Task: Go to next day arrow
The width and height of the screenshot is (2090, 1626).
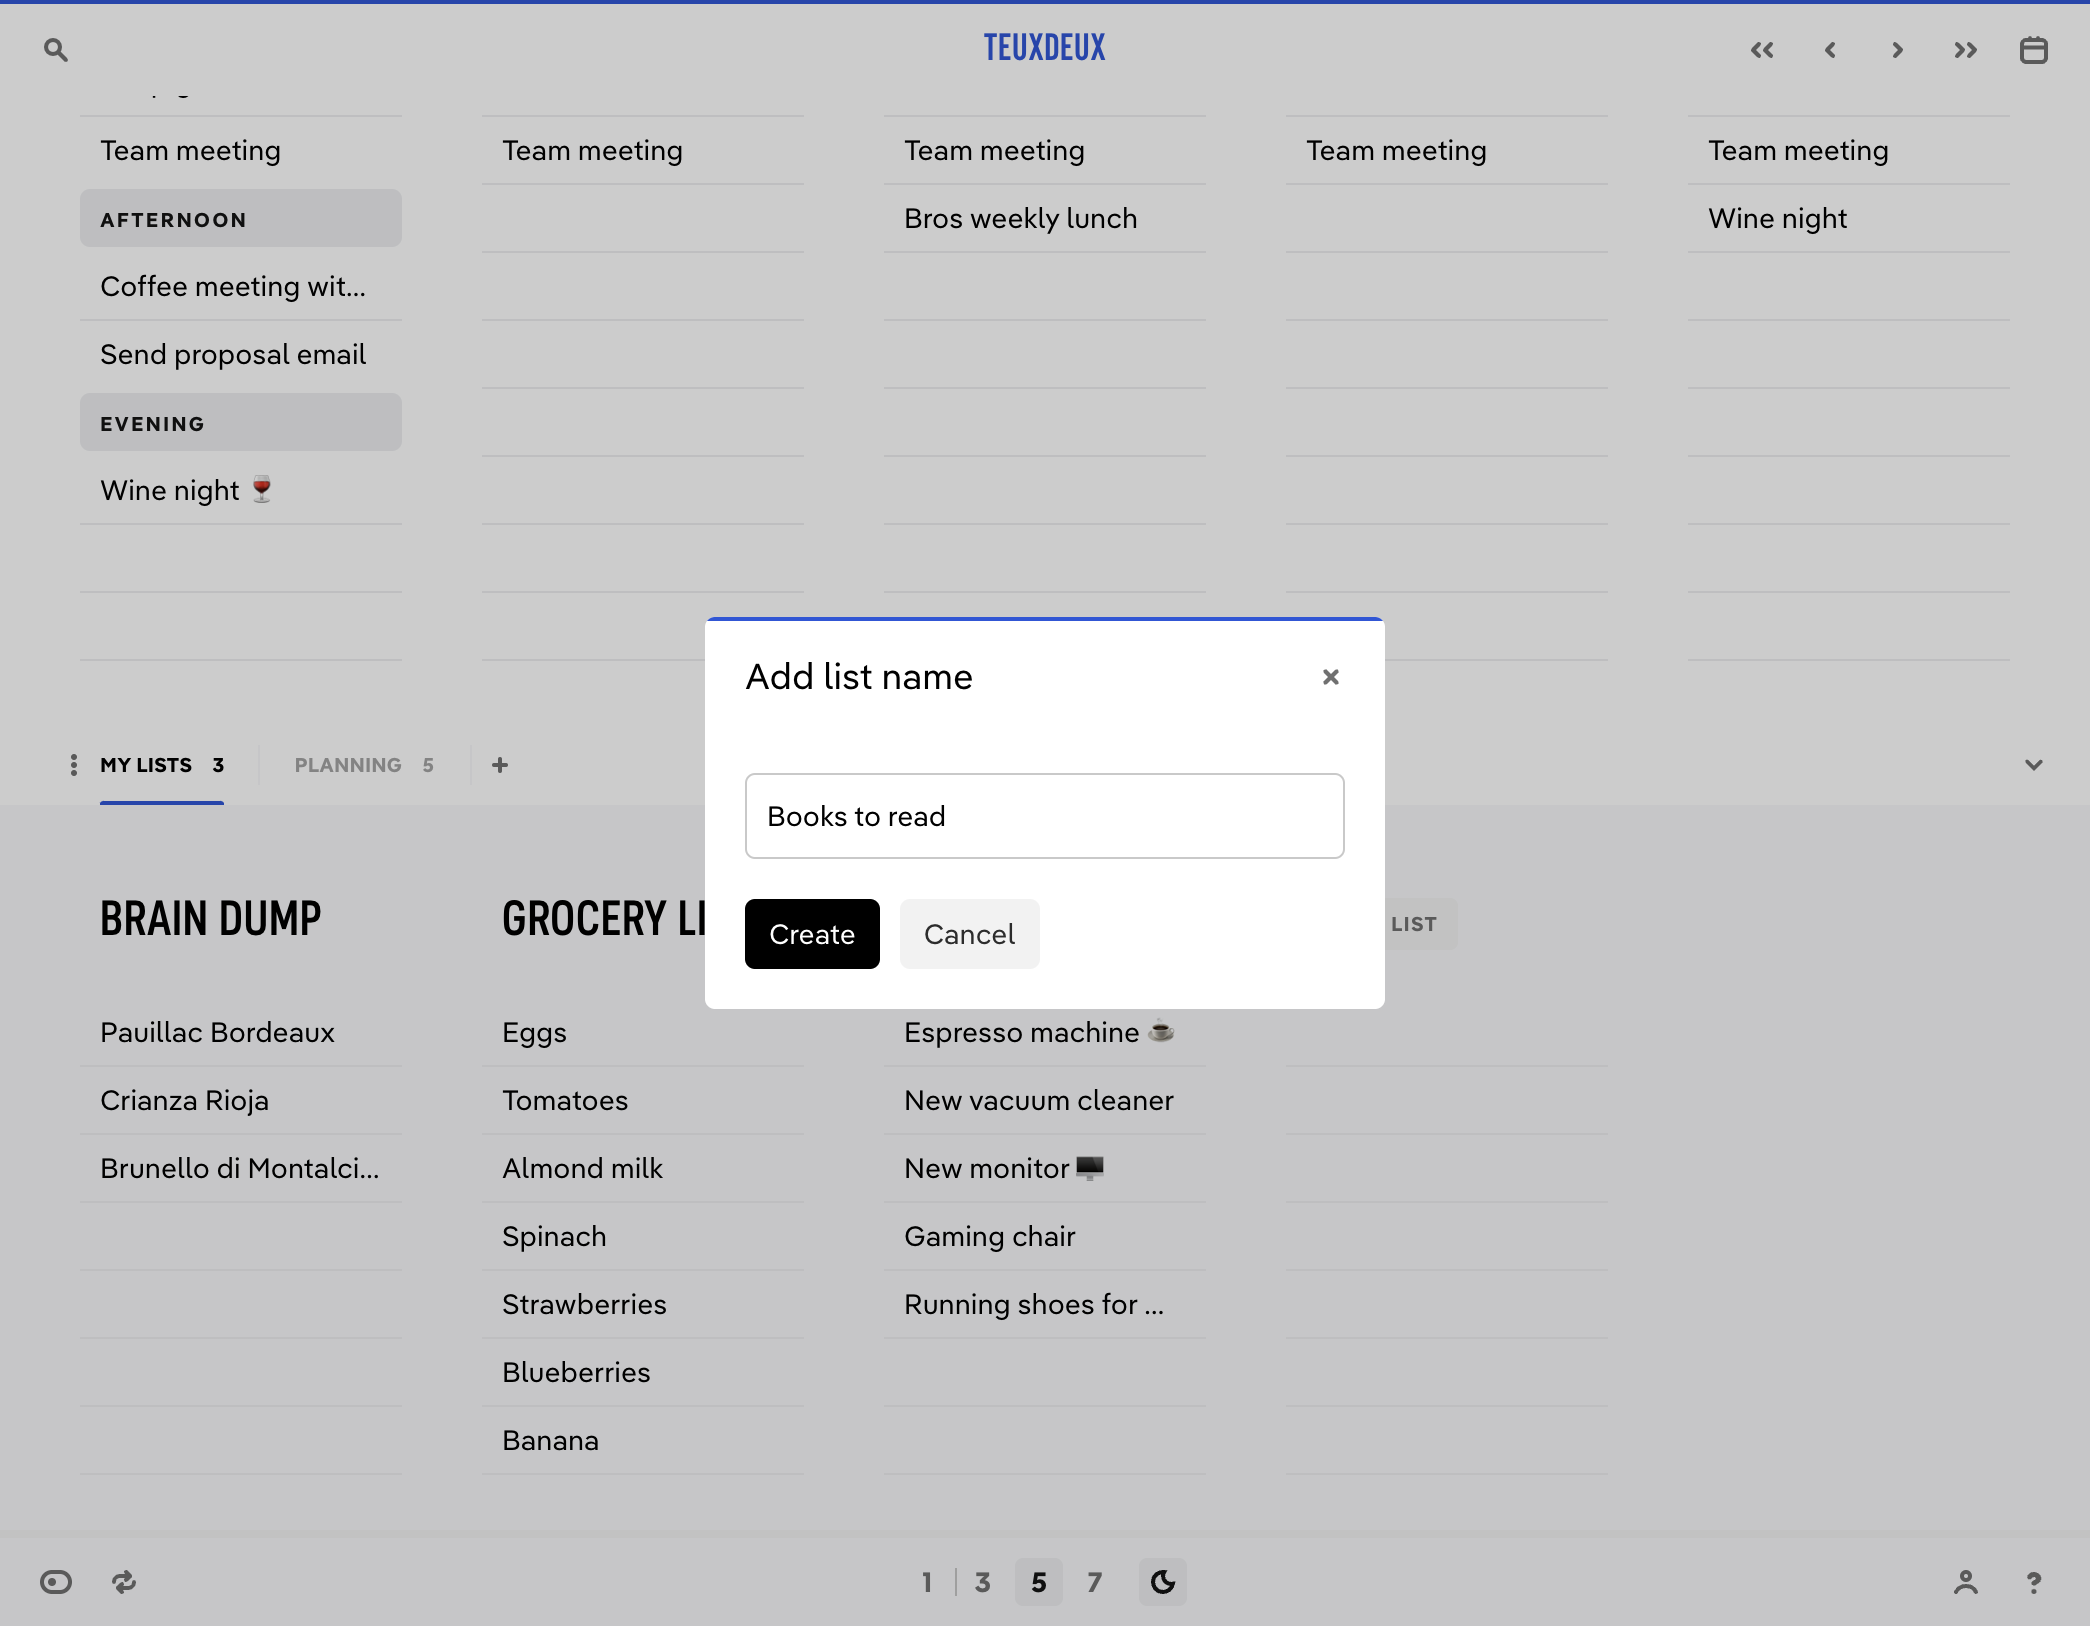Action: tap(1897, 50)
